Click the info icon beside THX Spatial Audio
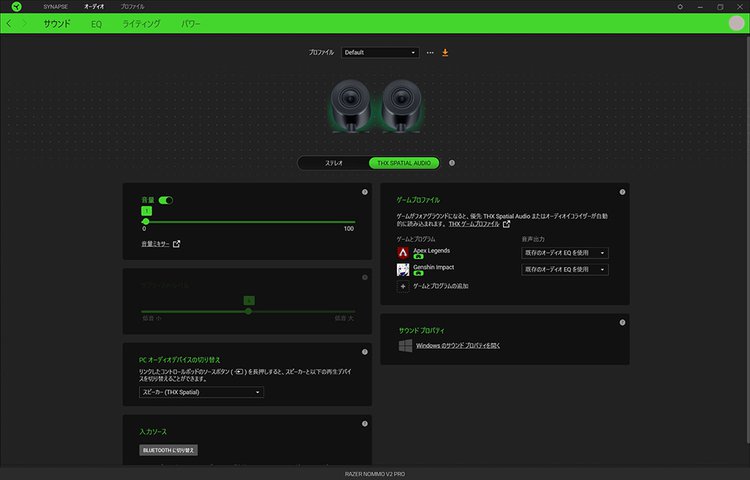The width and height of the screenshot is (750, 480). click(452, 162)
